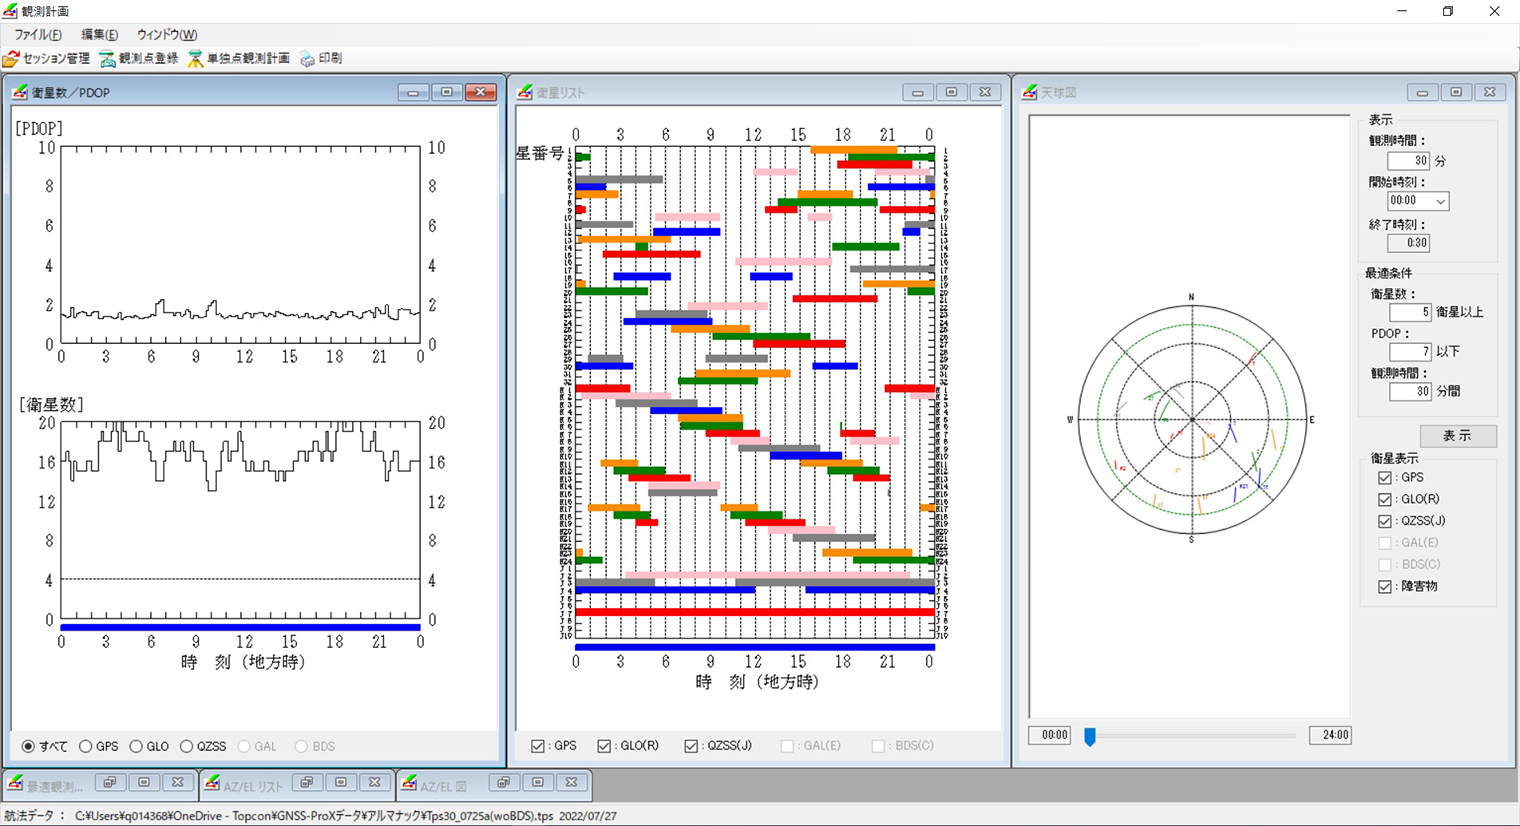Maximize the minimized AZ/EL リスト window

(341, 782)
